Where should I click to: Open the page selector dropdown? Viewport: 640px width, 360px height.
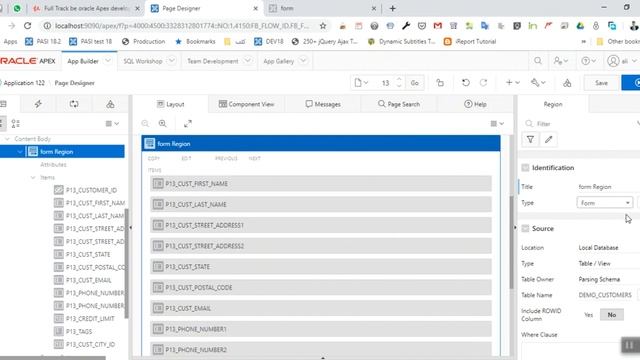pos(361,83)
